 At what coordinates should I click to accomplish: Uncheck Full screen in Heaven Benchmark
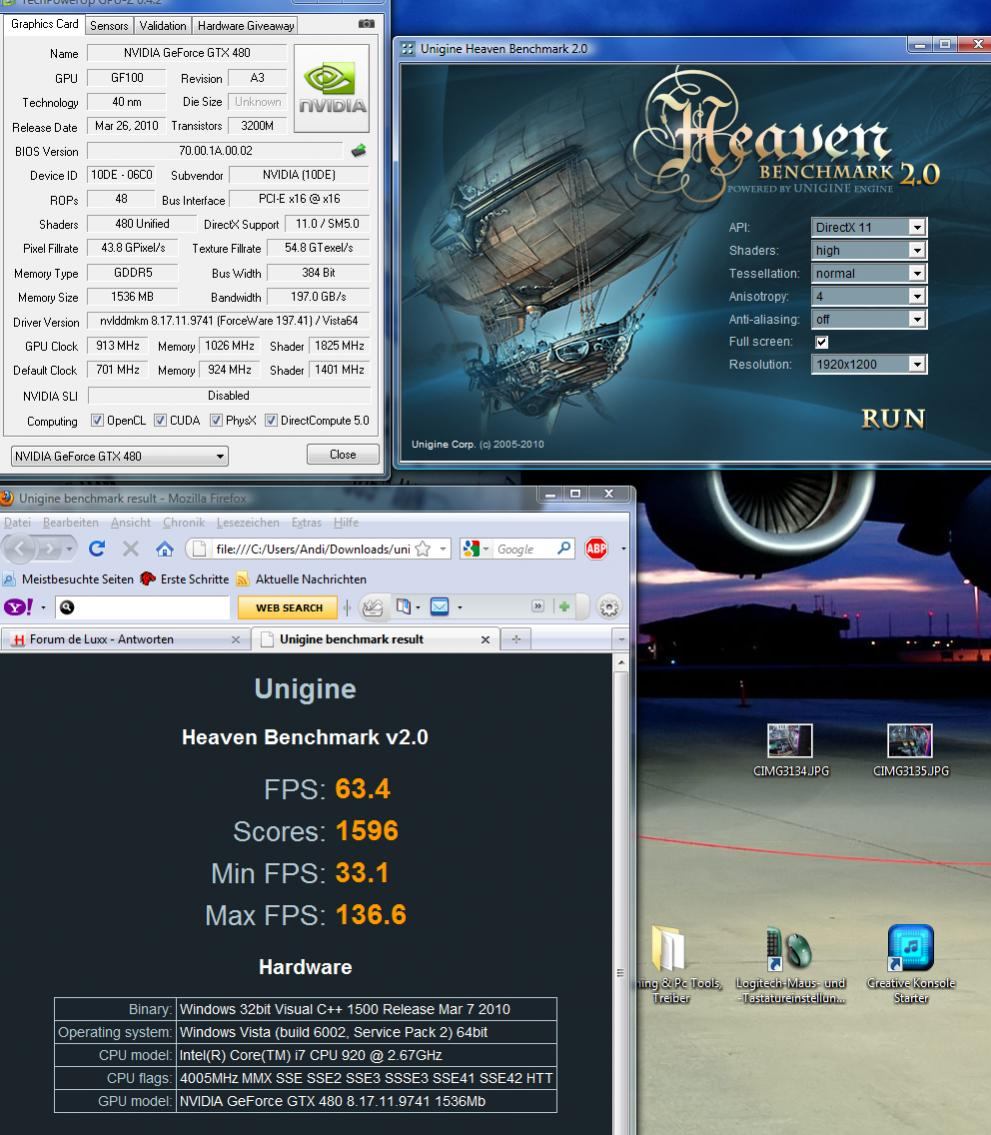point(822,342)
